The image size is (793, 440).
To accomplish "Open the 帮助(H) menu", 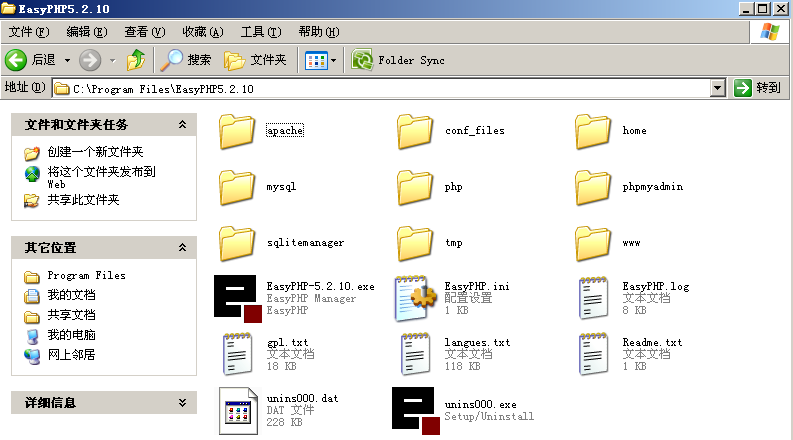I will click(319, 32).
